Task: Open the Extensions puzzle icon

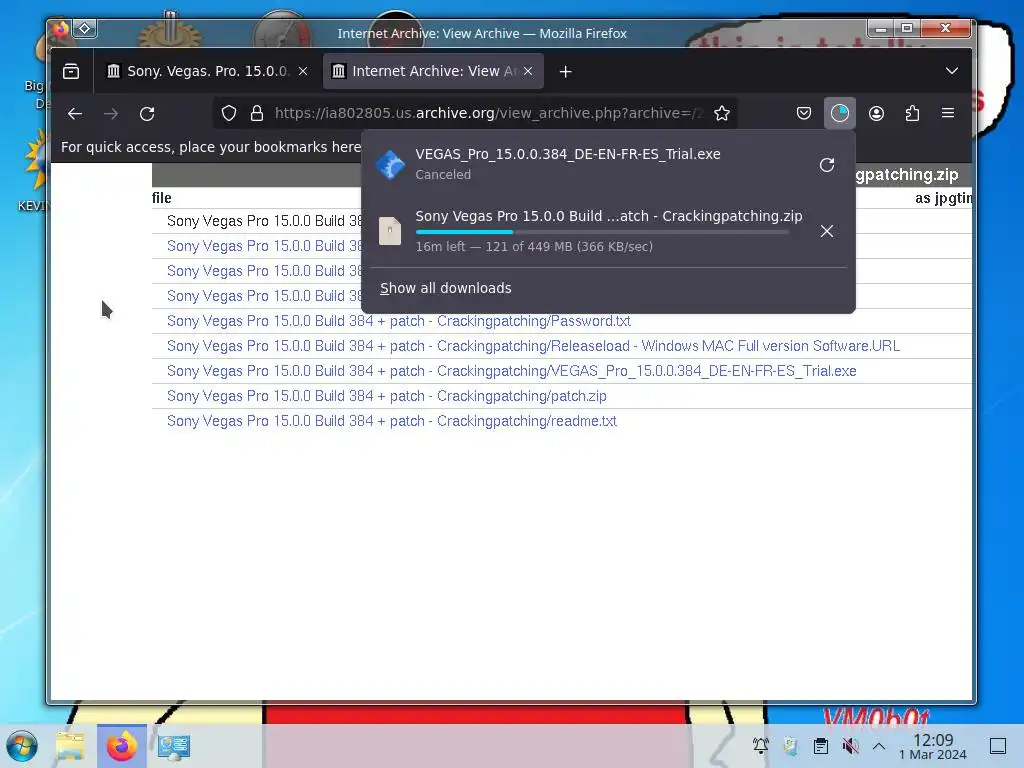Action: point(912,114)
